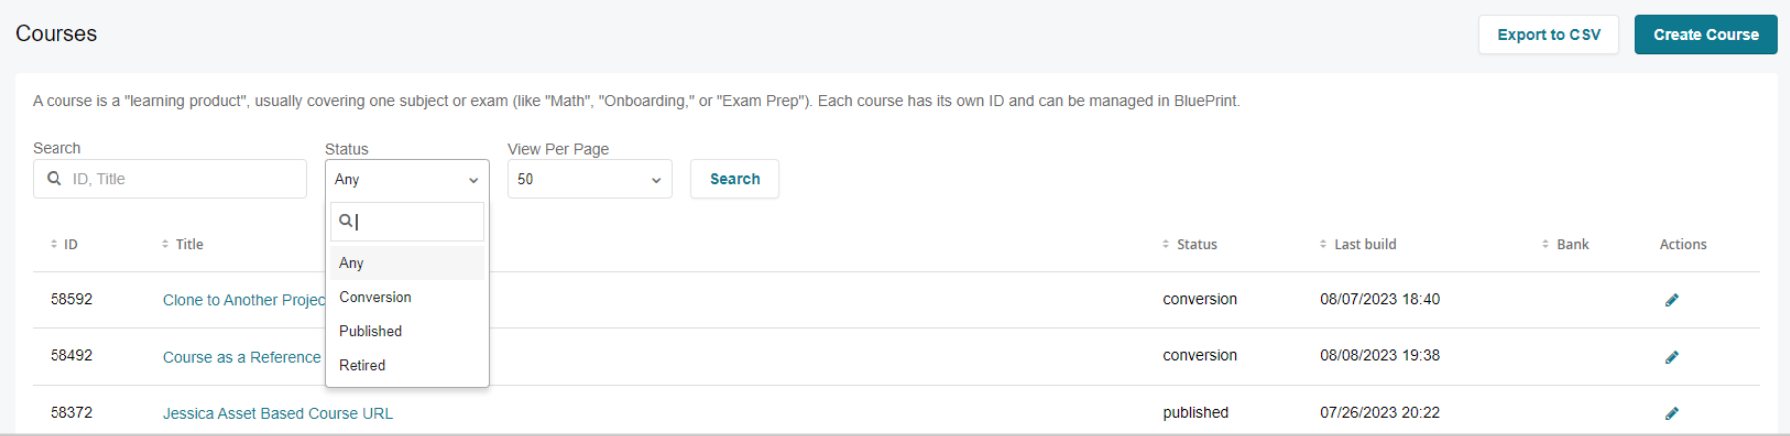Click the Create Course button

1705,34
